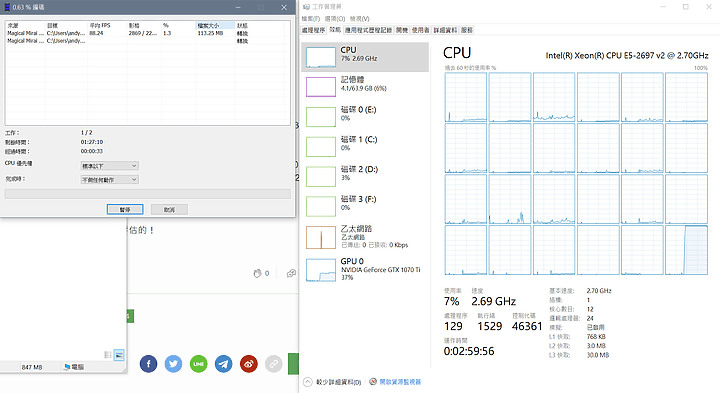Viewport: 720px width, 393px height.
Task: Switch to the App history tab
Action: (x=368, y=30)
